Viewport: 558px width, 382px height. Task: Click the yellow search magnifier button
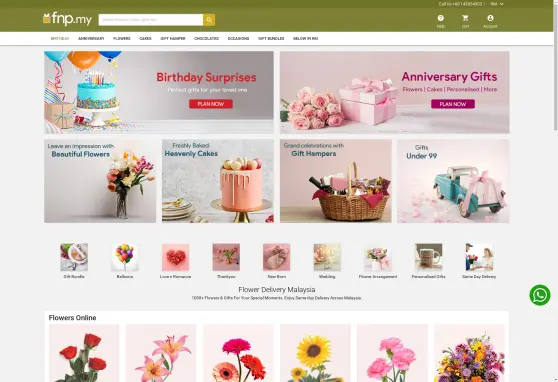(x=209, y=20)
